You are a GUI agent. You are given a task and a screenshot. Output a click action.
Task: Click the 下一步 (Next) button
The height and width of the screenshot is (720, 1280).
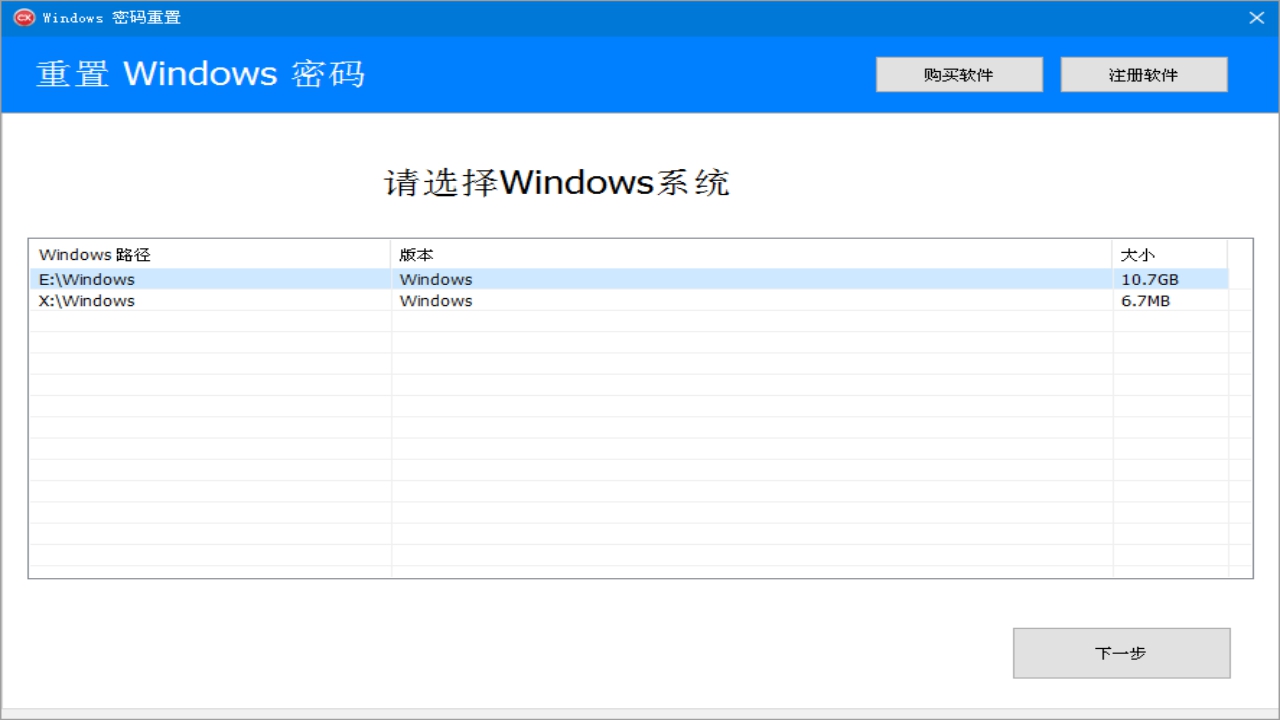1121,652
